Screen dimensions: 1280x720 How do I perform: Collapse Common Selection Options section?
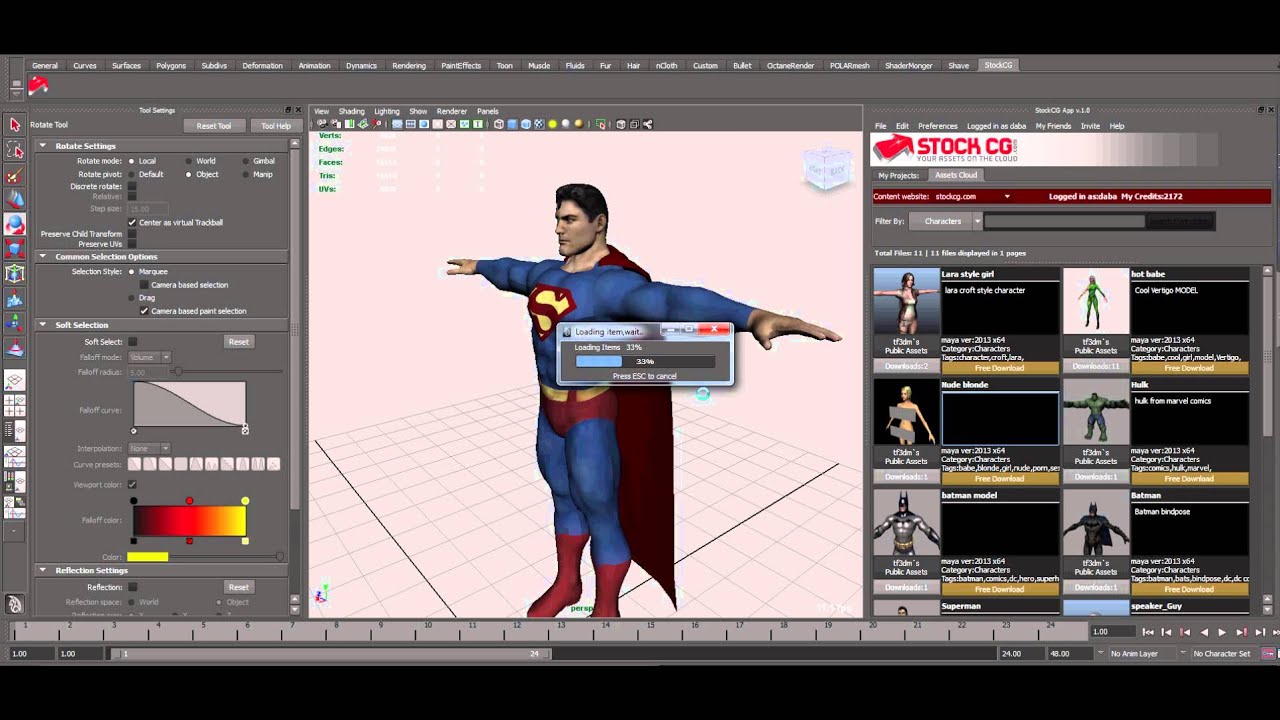click(43, 257)
